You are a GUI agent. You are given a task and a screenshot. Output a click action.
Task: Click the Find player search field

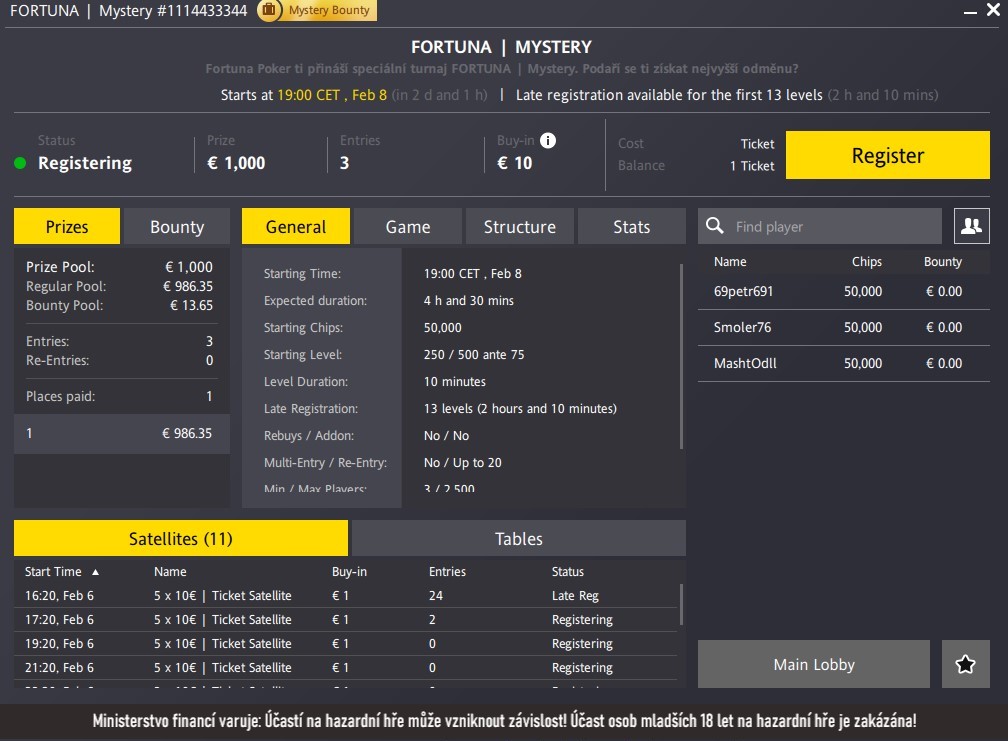tap(820, 226)
